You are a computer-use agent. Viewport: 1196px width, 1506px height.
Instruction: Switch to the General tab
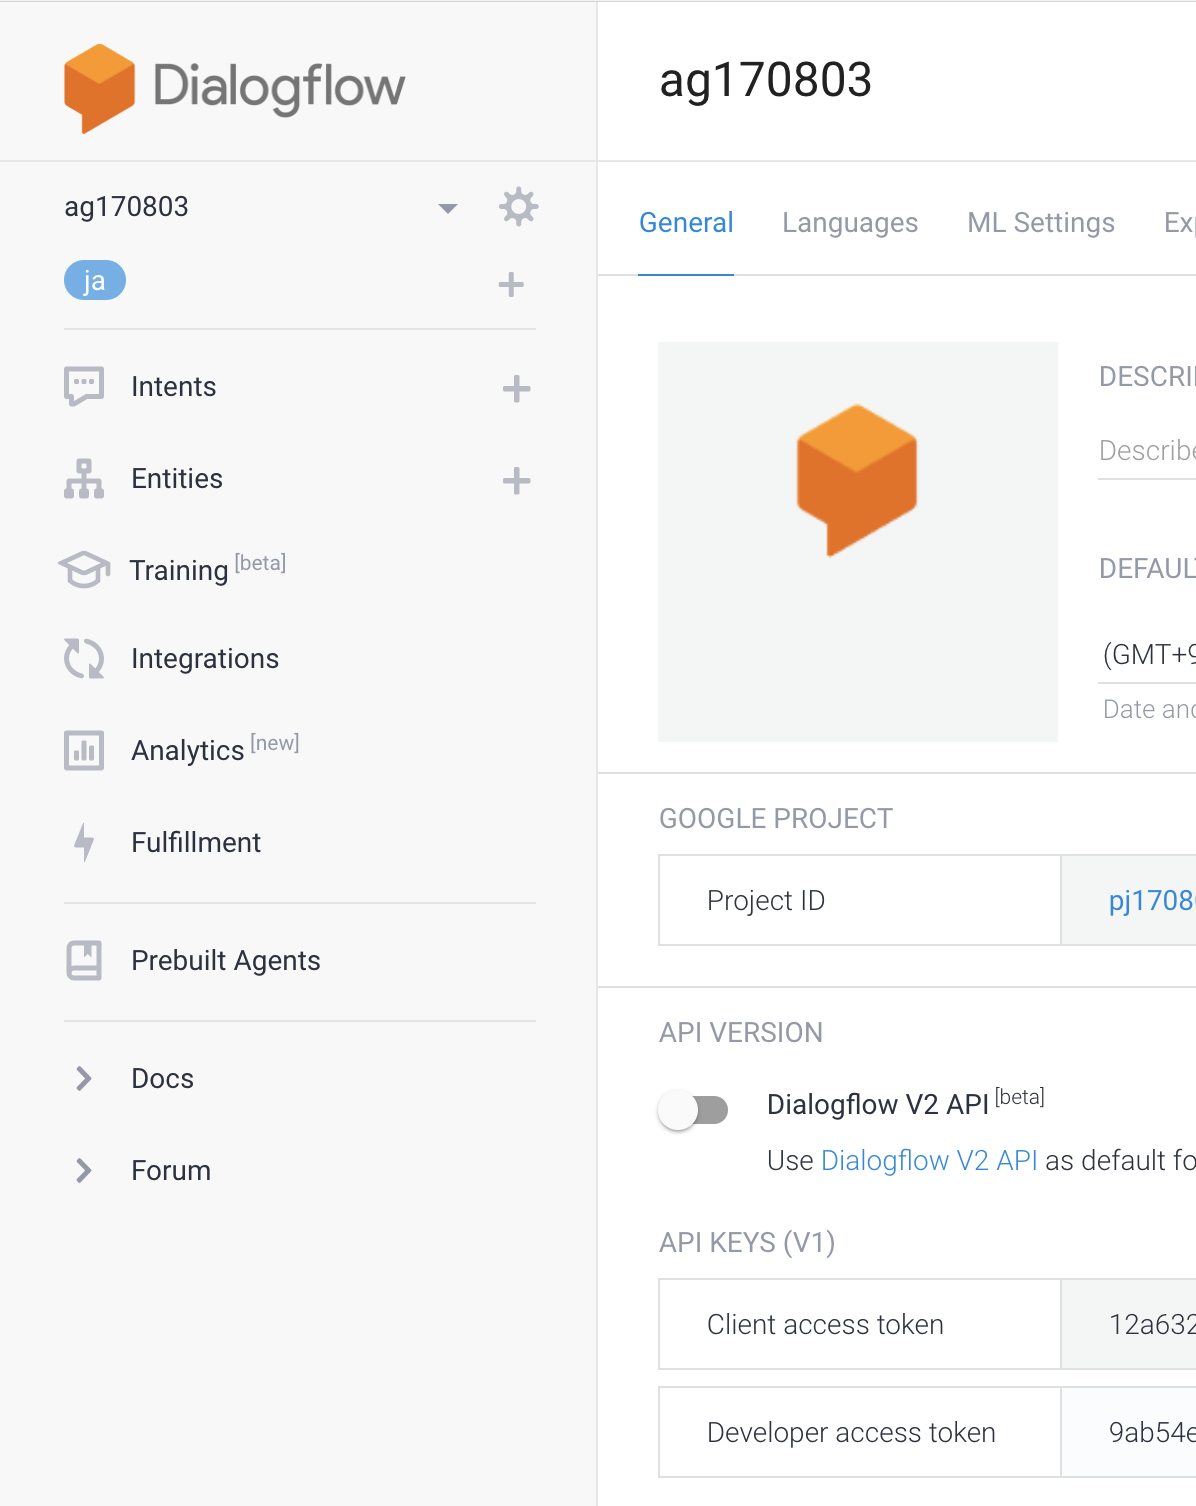(686, 223)
